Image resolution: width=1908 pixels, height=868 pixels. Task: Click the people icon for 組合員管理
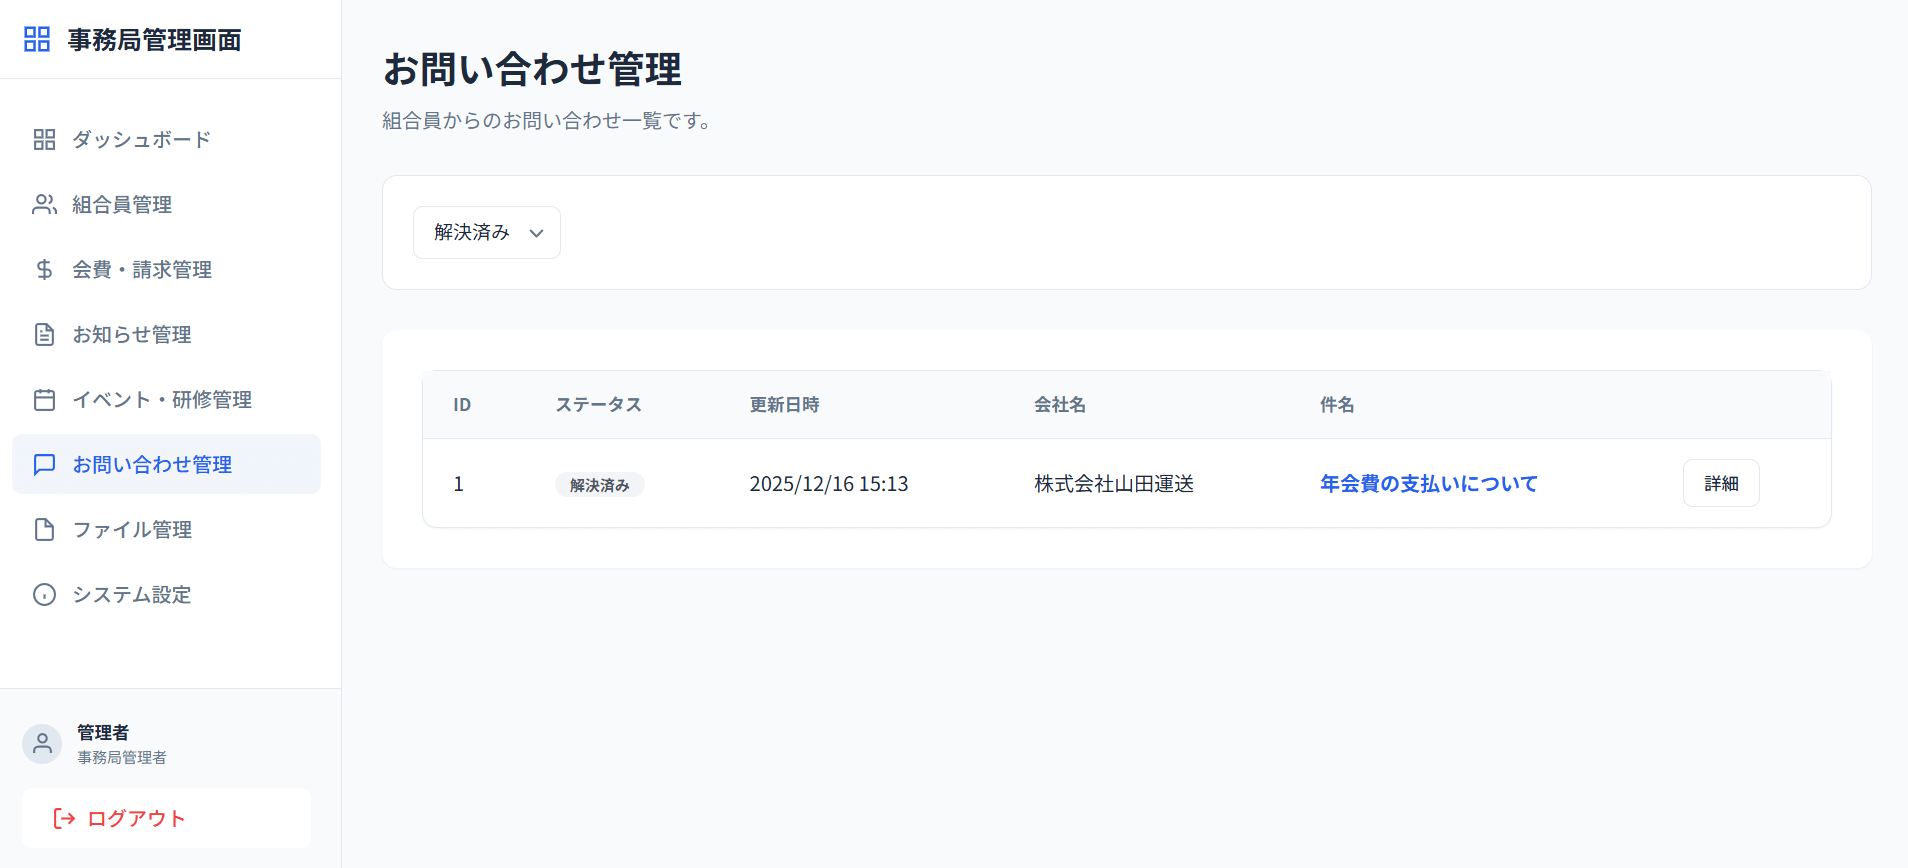(x=44, y=205)
